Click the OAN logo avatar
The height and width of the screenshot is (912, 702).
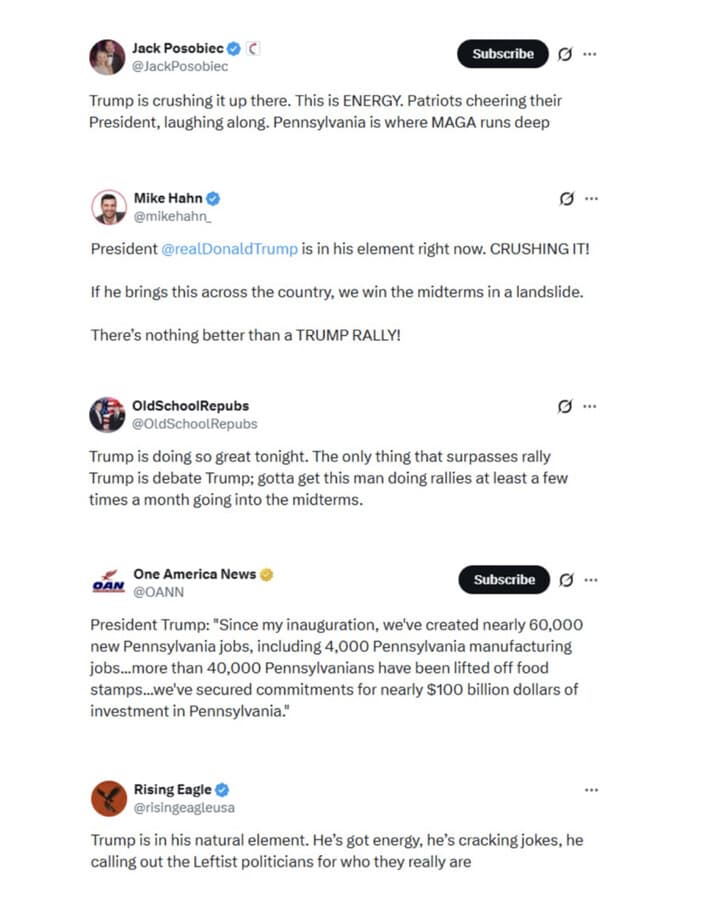(107, 580)
